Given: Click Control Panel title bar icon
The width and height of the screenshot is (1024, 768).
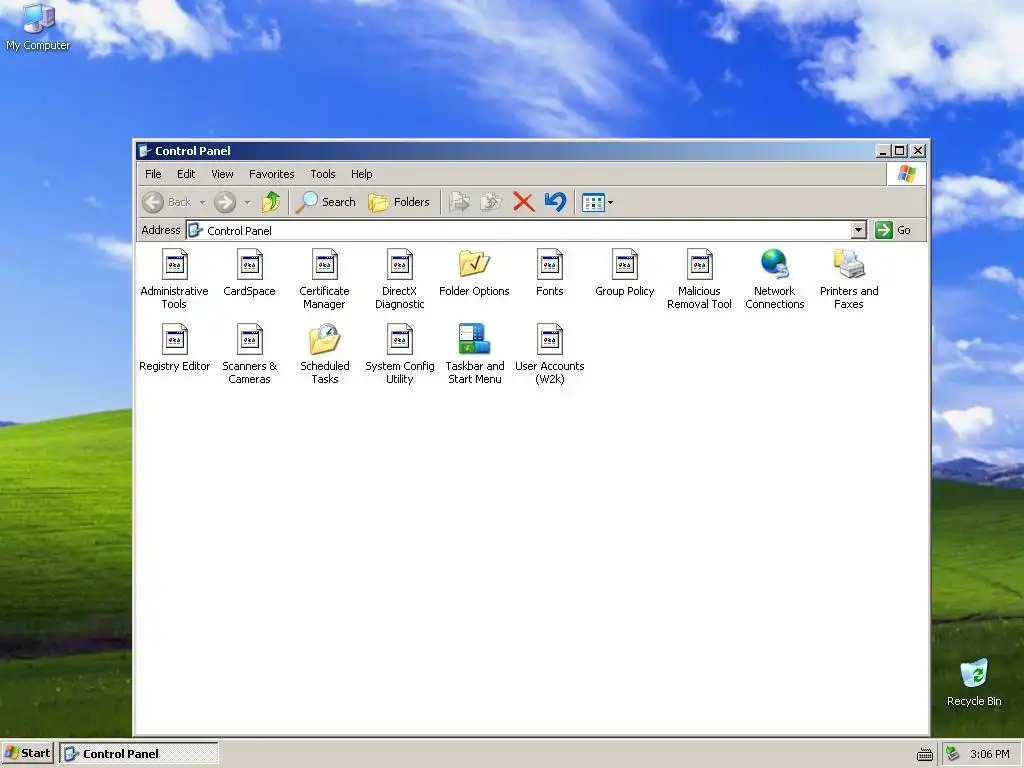Looking at the screenshot, I should click(145, 151).
